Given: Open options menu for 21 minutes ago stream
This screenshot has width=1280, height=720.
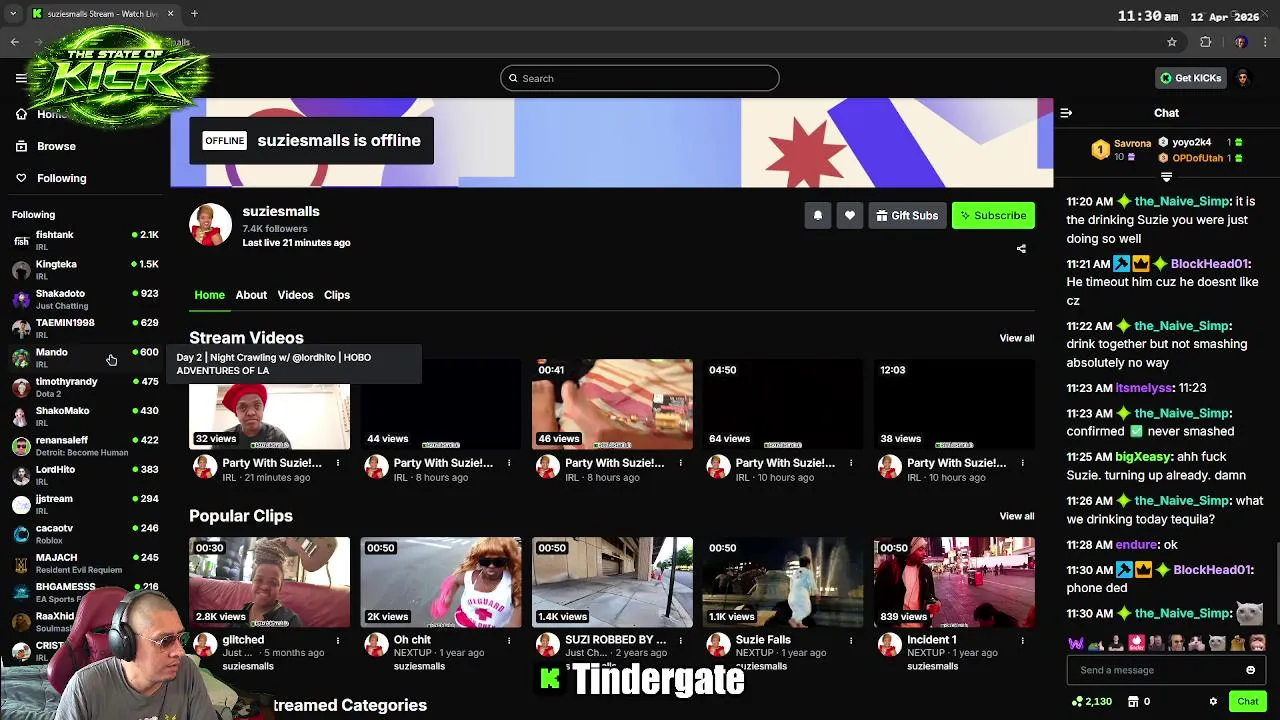Looking at the screenshot, I should (338, 463).
